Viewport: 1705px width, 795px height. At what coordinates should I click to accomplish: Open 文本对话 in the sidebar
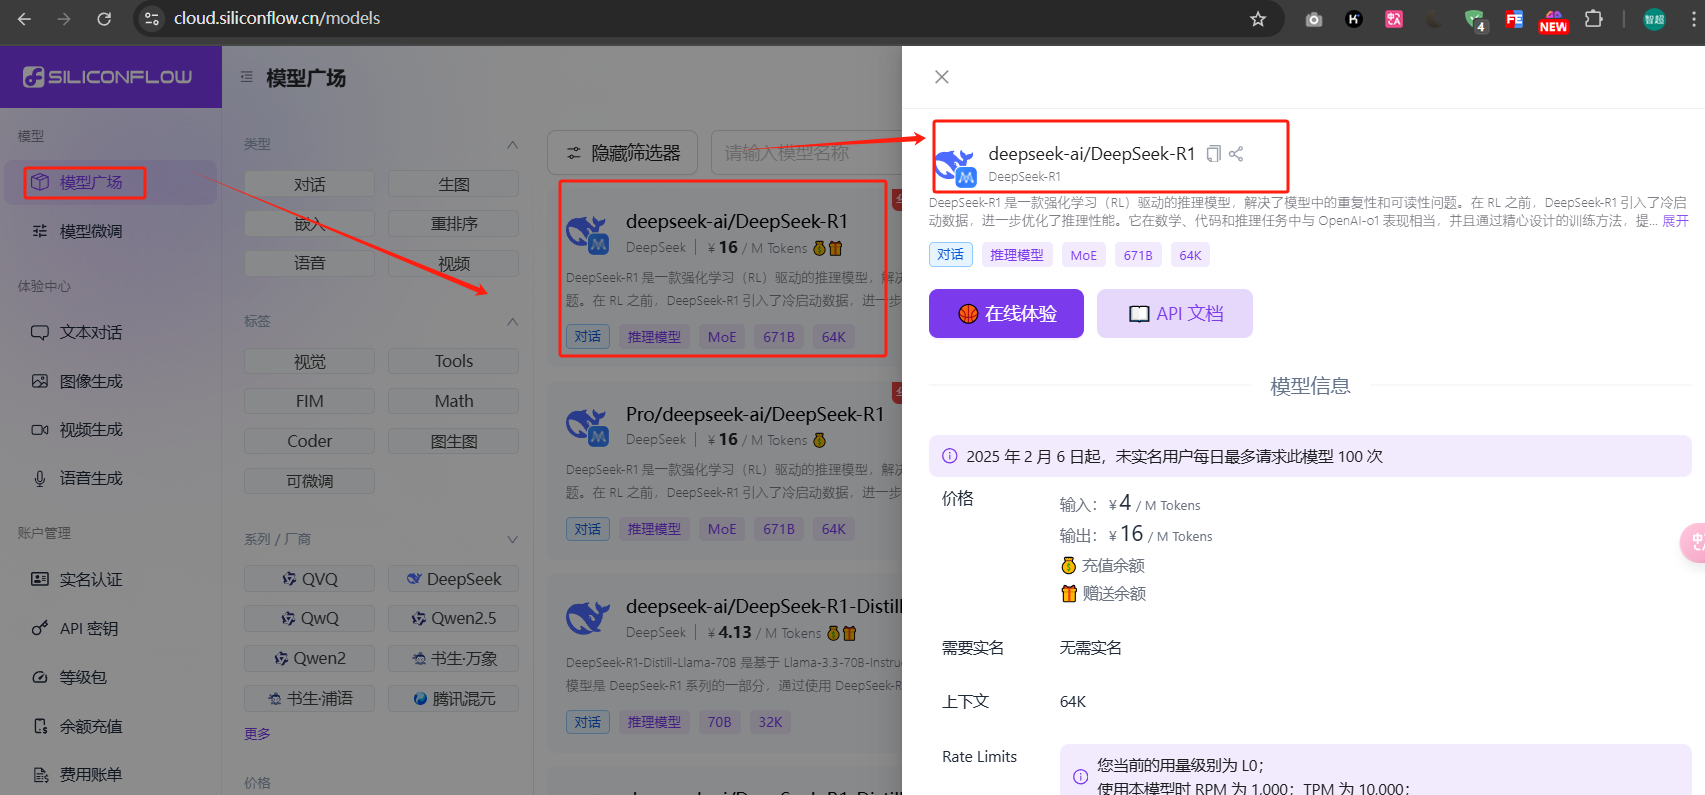point(110,332)
